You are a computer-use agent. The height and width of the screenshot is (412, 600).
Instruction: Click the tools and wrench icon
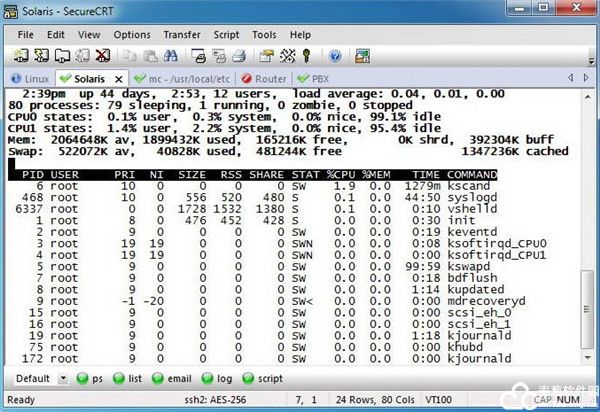tap(287, 57)
